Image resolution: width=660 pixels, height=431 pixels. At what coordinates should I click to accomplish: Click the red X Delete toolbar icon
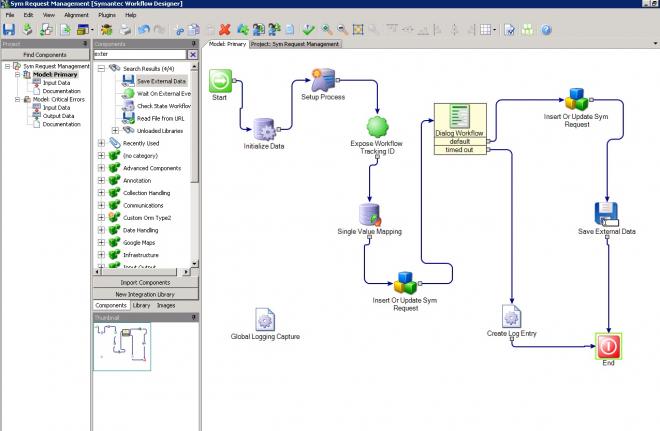click(225, 30)
